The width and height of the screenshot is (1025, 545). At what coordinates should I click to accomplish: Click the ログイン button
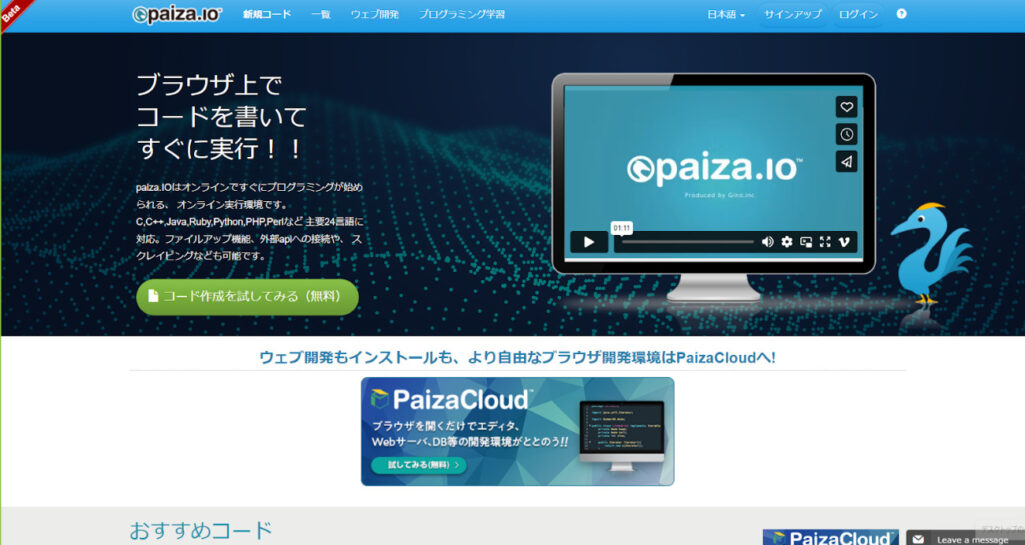(x=858, y=14)
